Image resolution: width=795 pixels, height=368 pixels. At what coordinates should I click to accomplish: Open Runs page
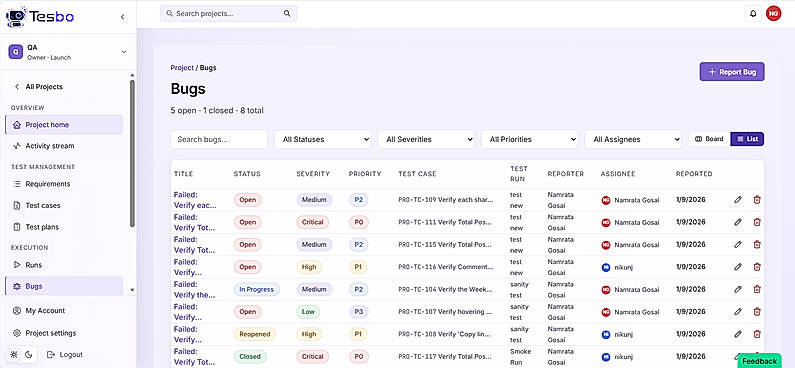[x=64, y=265]
